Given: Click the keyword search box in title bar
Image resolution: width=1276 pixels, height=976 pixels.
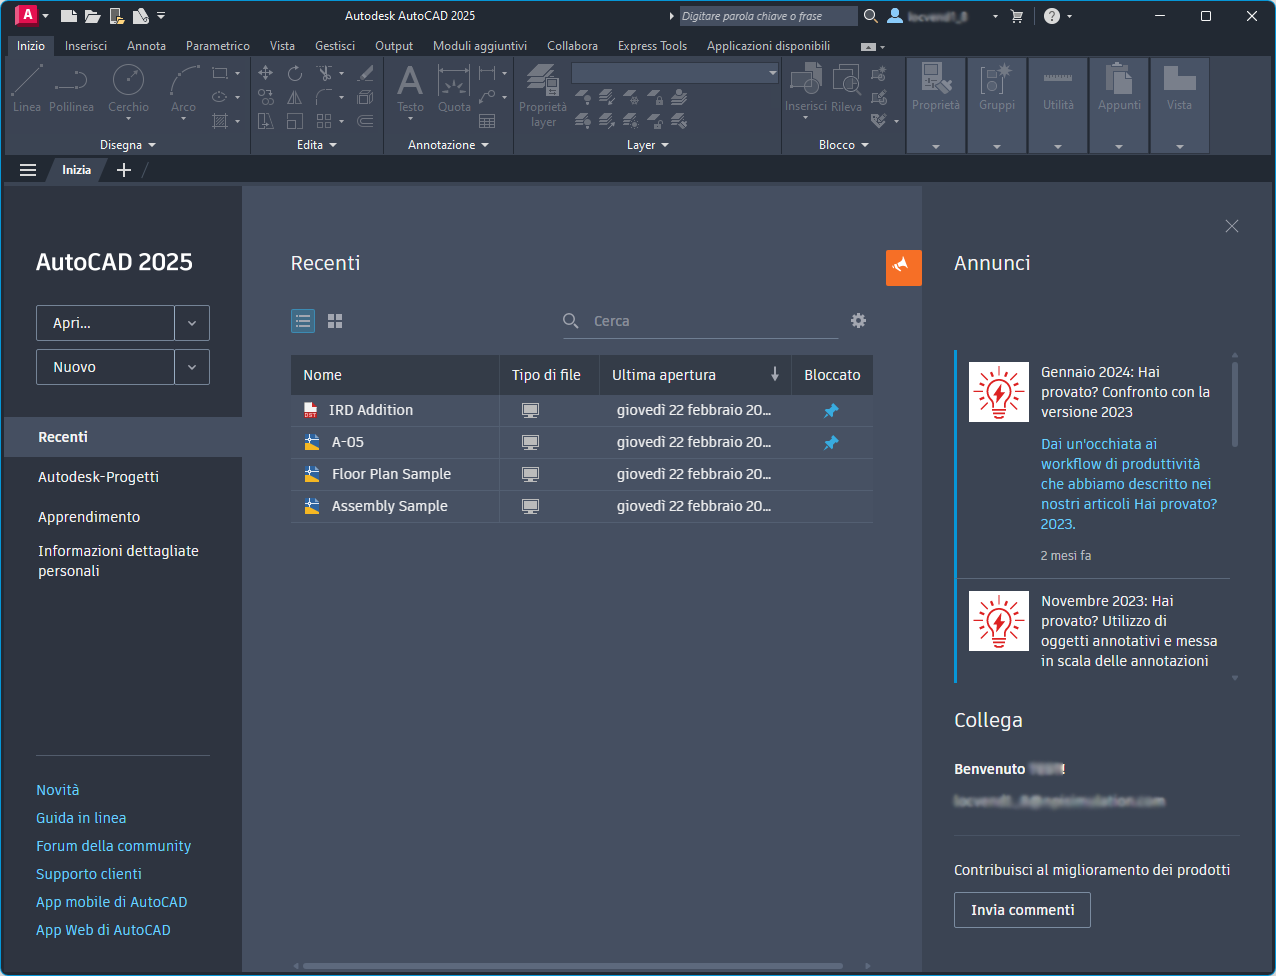Looking at the screenshot, I should (768, 16).
